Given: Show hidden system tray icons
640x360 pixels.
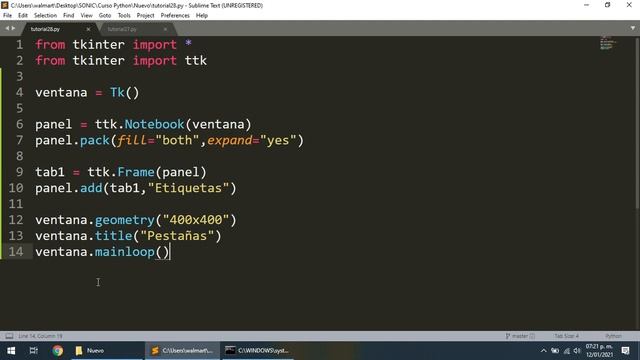Looking at the screenshot, I should tap(543, 351).
